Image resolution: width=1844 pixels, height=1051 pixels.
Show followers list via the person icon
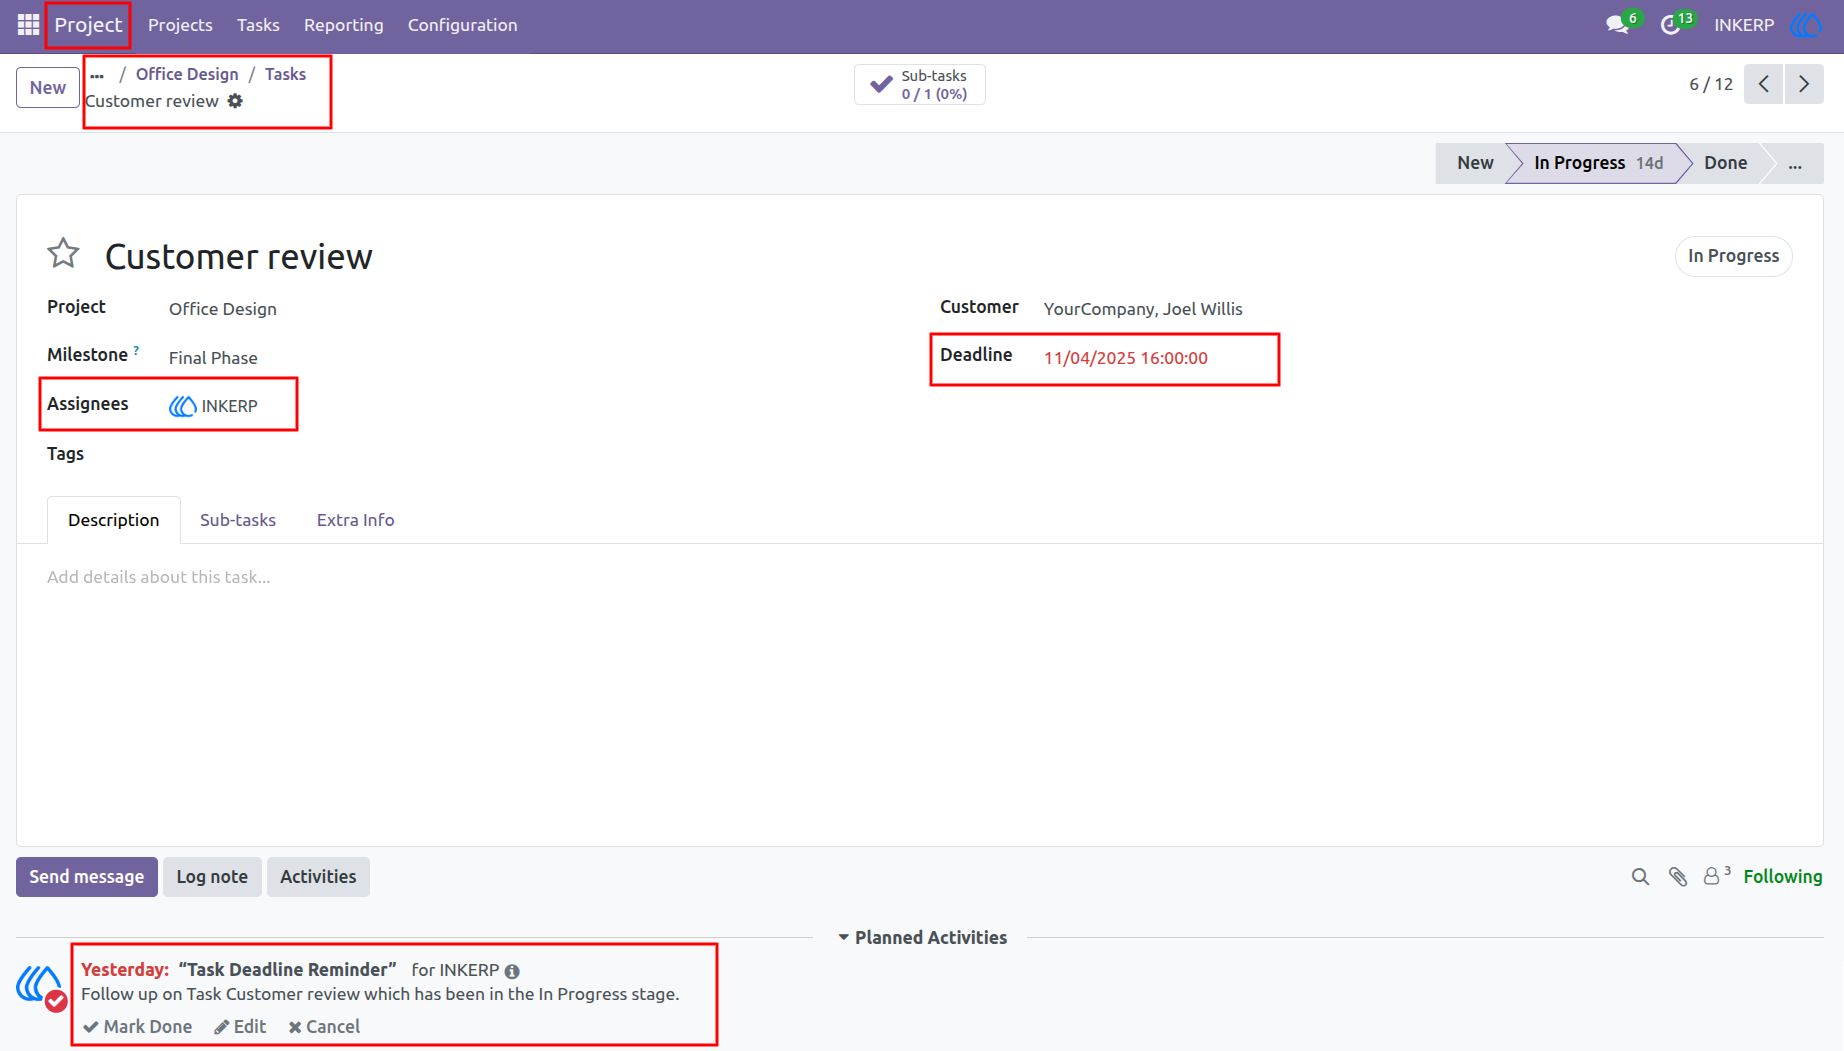click(1716, 876)
